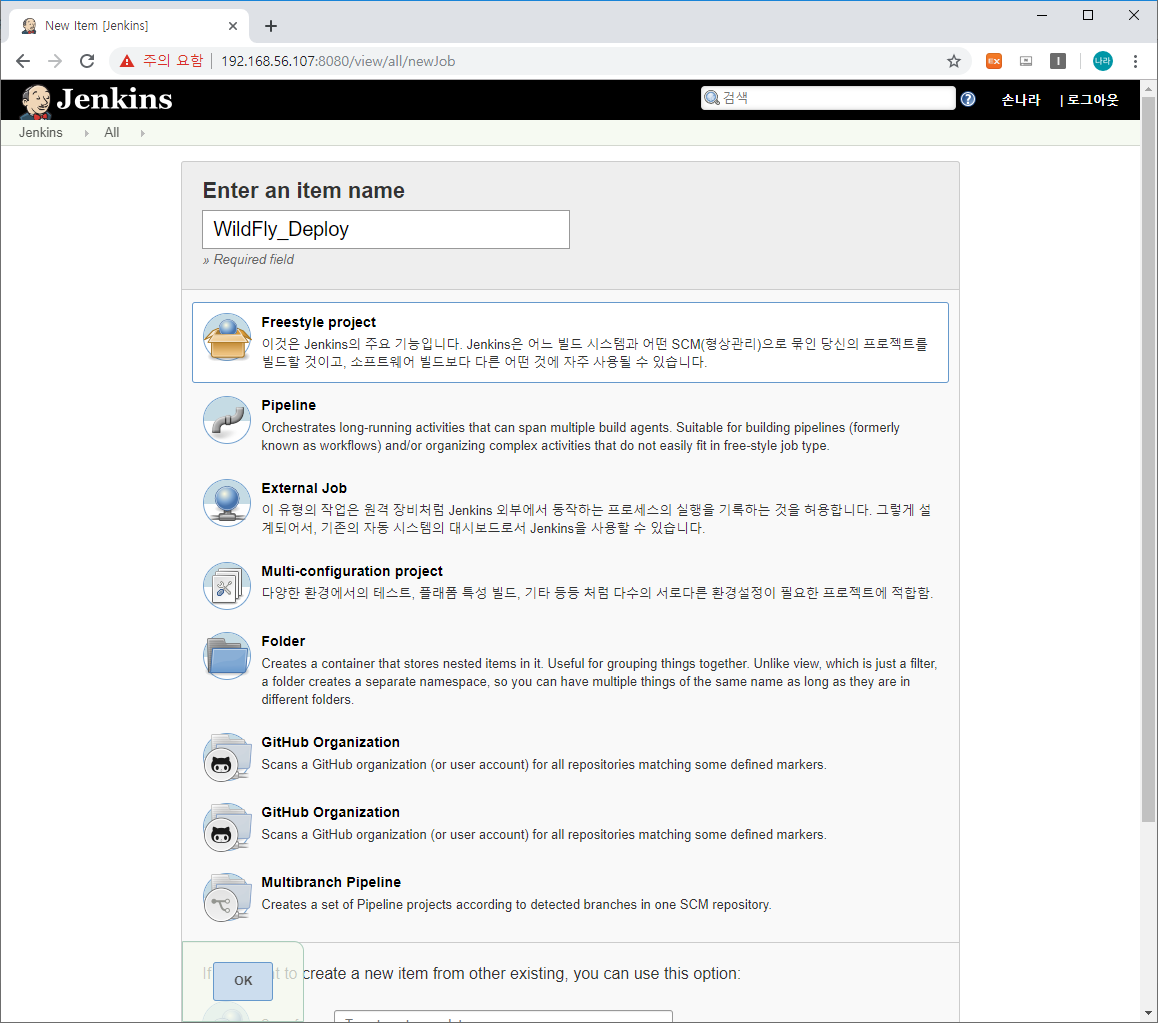
Task: Click the OK button
Action: click(x=243, y=981)
